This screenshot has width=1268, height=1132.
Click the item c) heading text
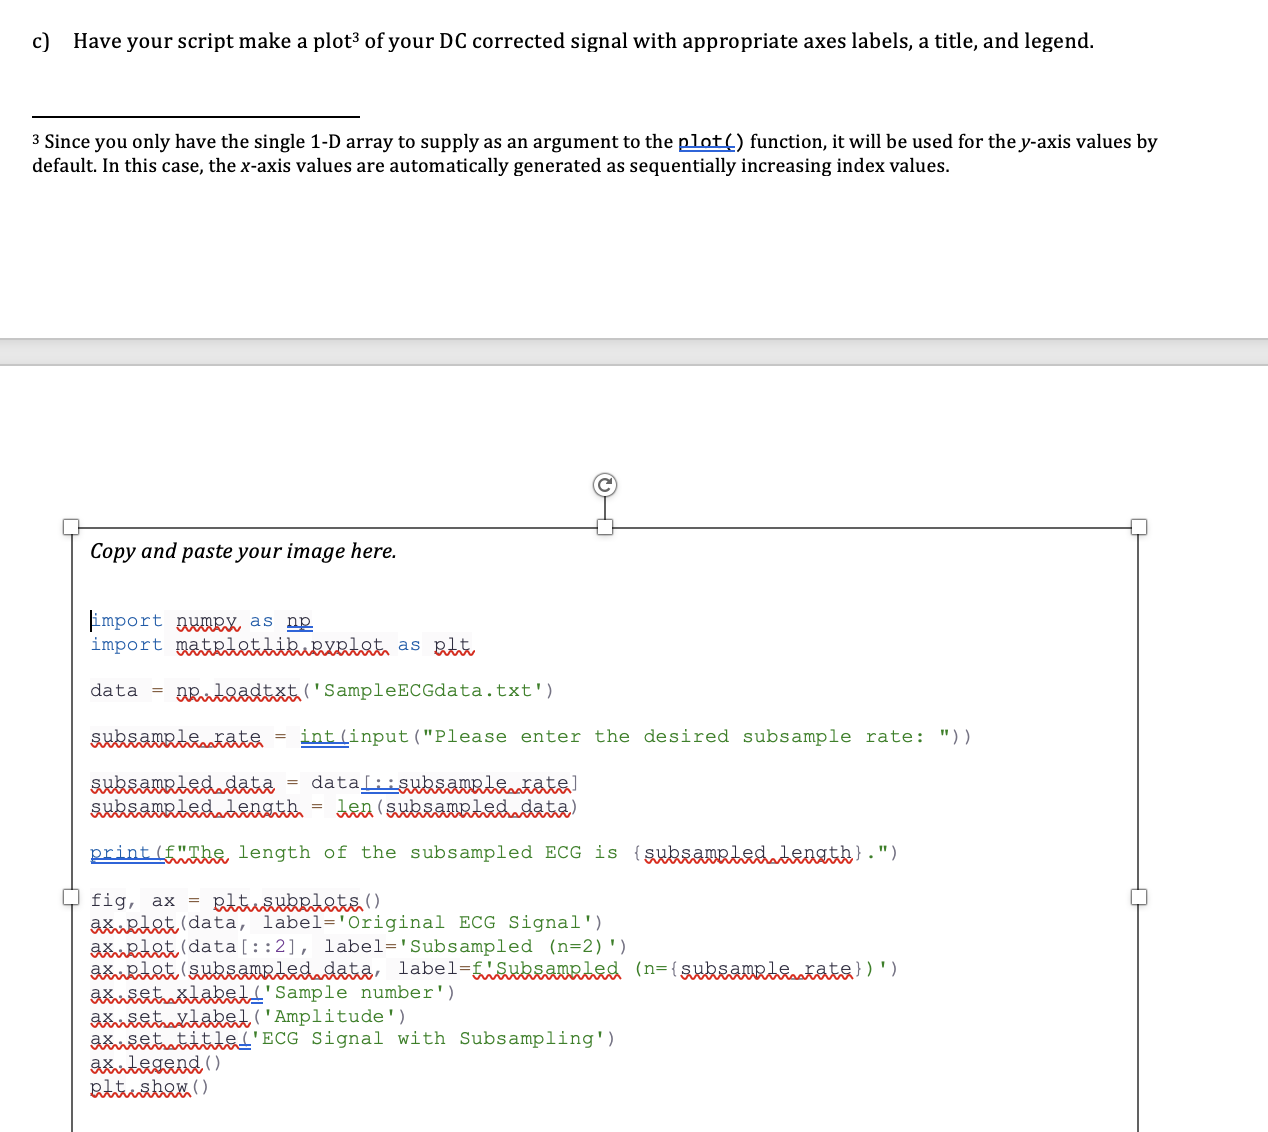40,40
